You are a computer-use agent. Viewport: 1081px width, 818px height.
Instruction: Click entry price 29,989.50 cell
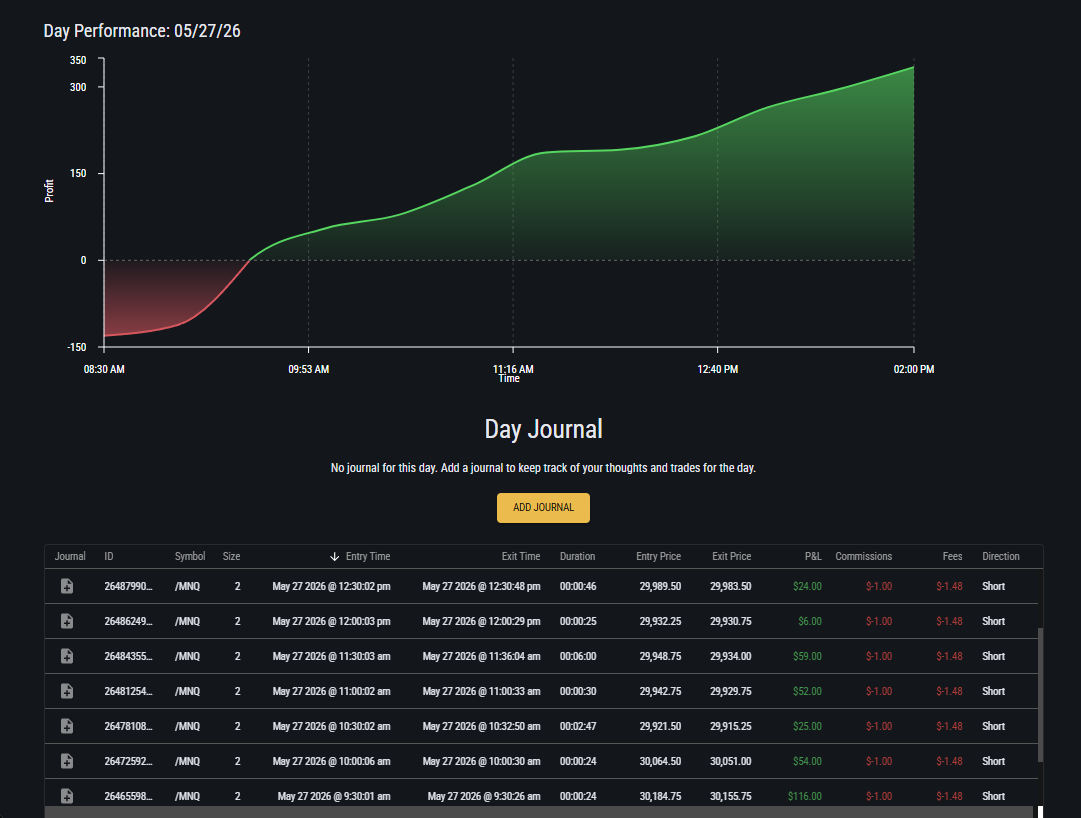click(660, 586)
